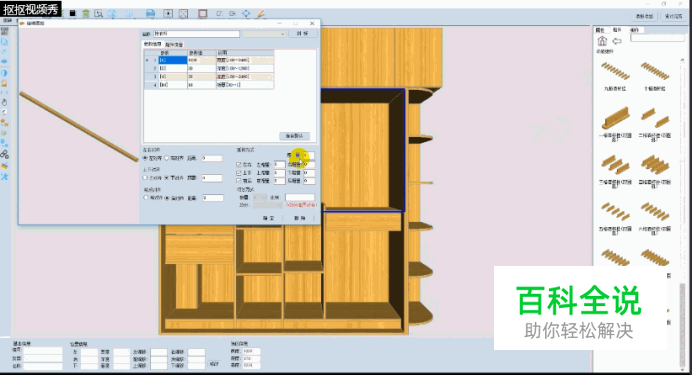Click the distance field in left-right alignment group
Image resolution: width=692 pixels, height=375 pixels.
[x=212, y=158]
